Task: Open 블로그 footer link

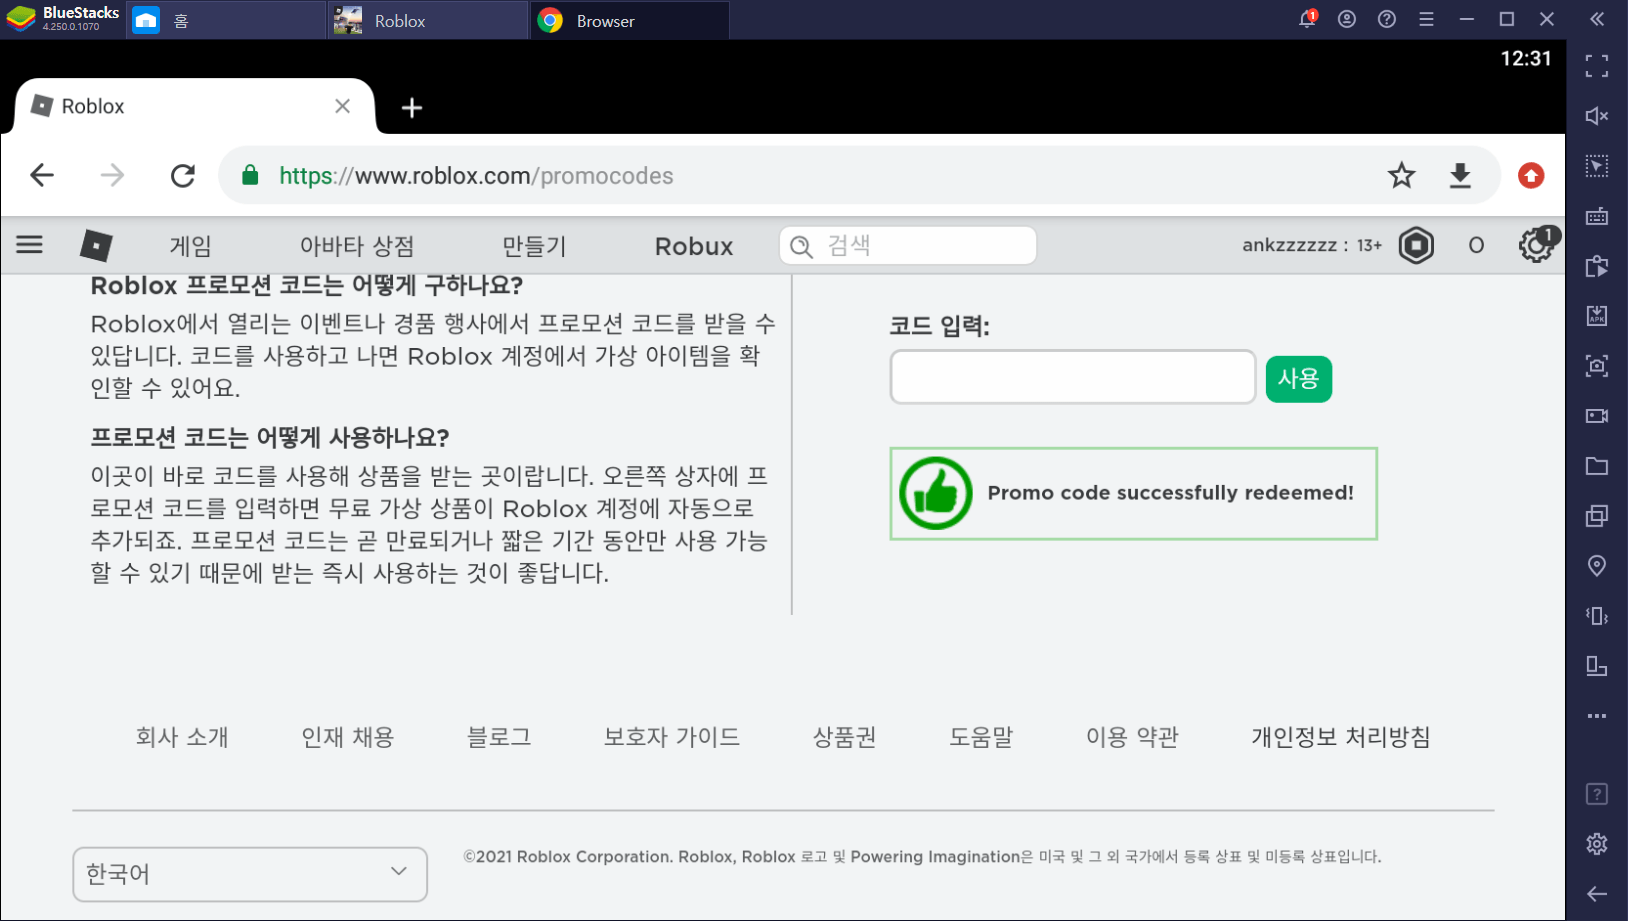Action: [x=499, y=737]
